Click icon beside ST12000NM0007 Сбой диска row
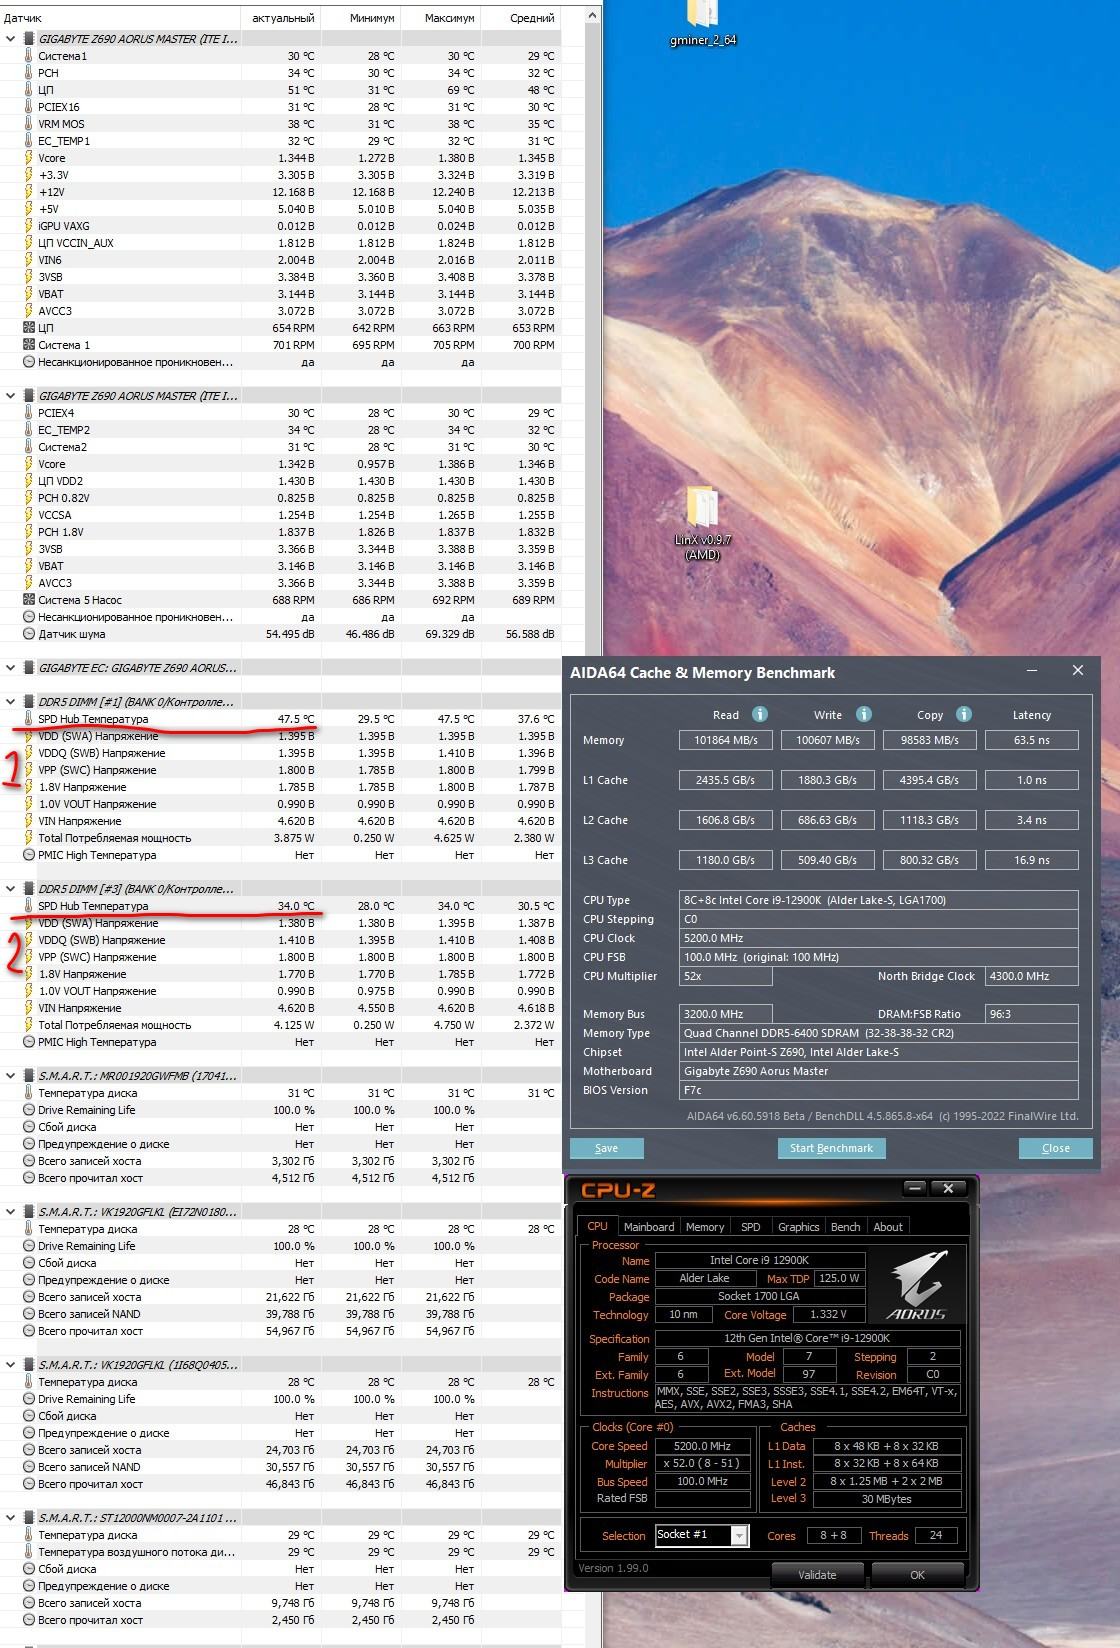This screenshot has height=1648, width=1120. pos(28,1569)
